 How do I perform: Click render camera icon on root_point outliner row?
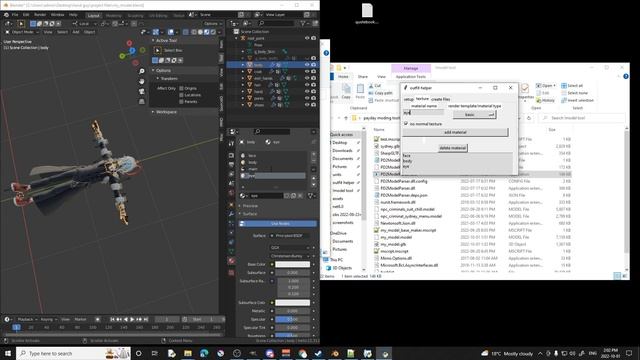(x=313, y=38)
